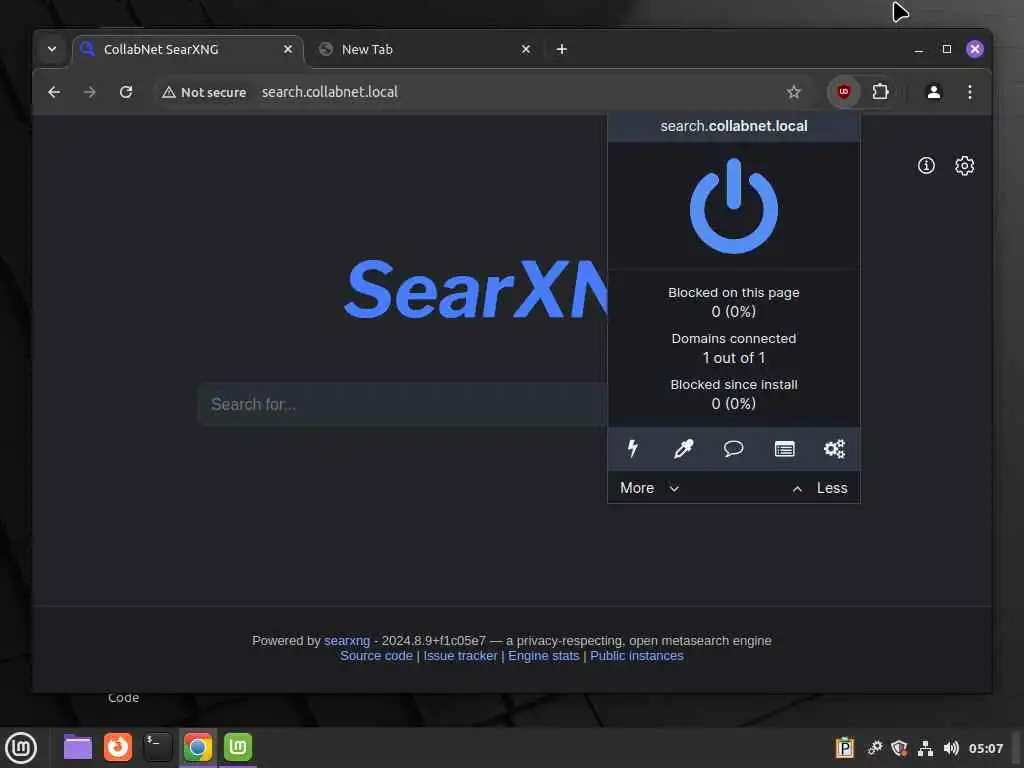1024x768 pixels.
Task: Open the clipboard manager tray icon
Action: tap(844, 748)
